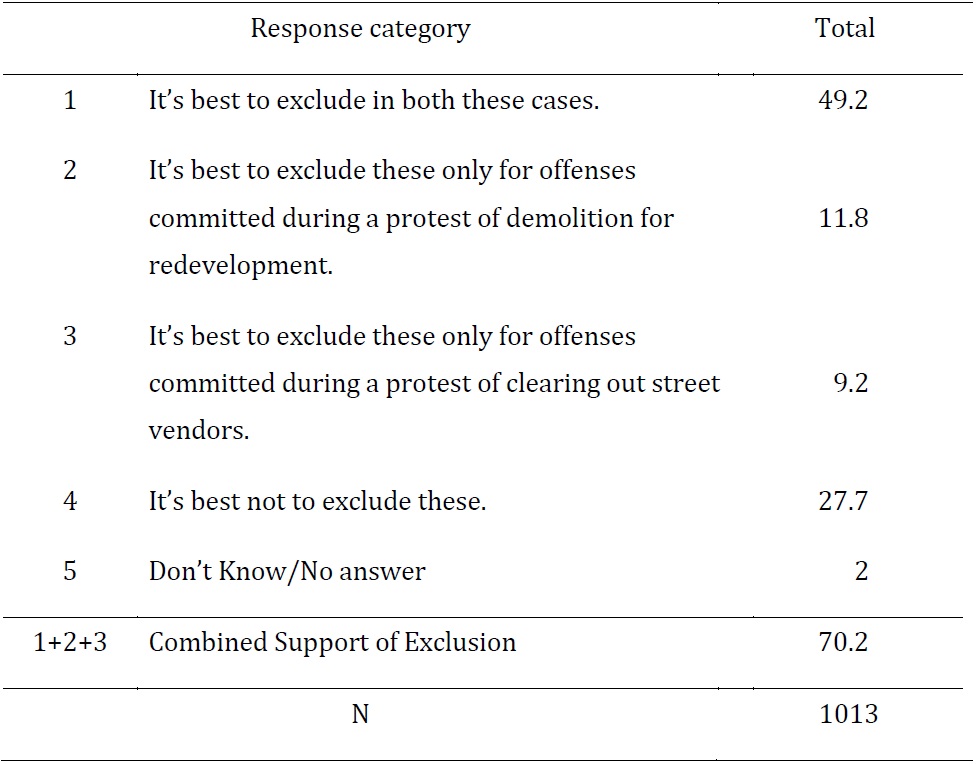The image size is (977, 764).
Task: Select the value 49.2
Action: click(843, 100)
